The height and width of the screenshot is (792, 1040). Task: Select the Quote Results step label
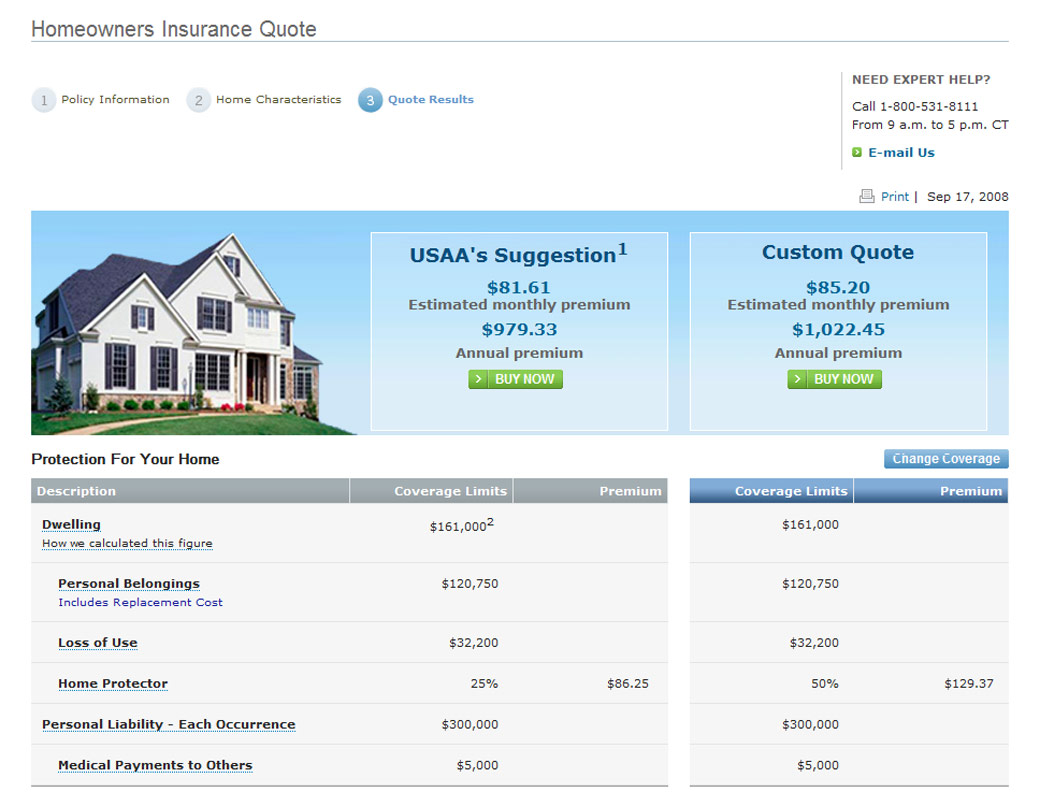[x=431, y=100]
